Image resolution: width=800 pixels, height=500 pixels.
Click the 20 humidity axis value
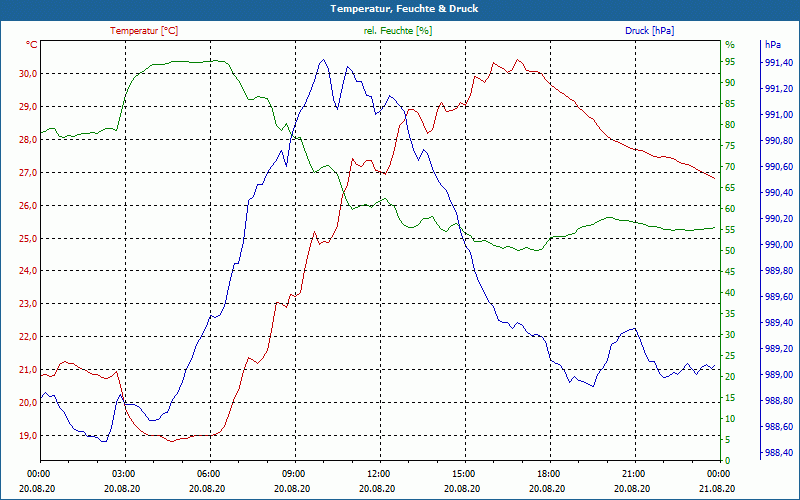[730, 377]
